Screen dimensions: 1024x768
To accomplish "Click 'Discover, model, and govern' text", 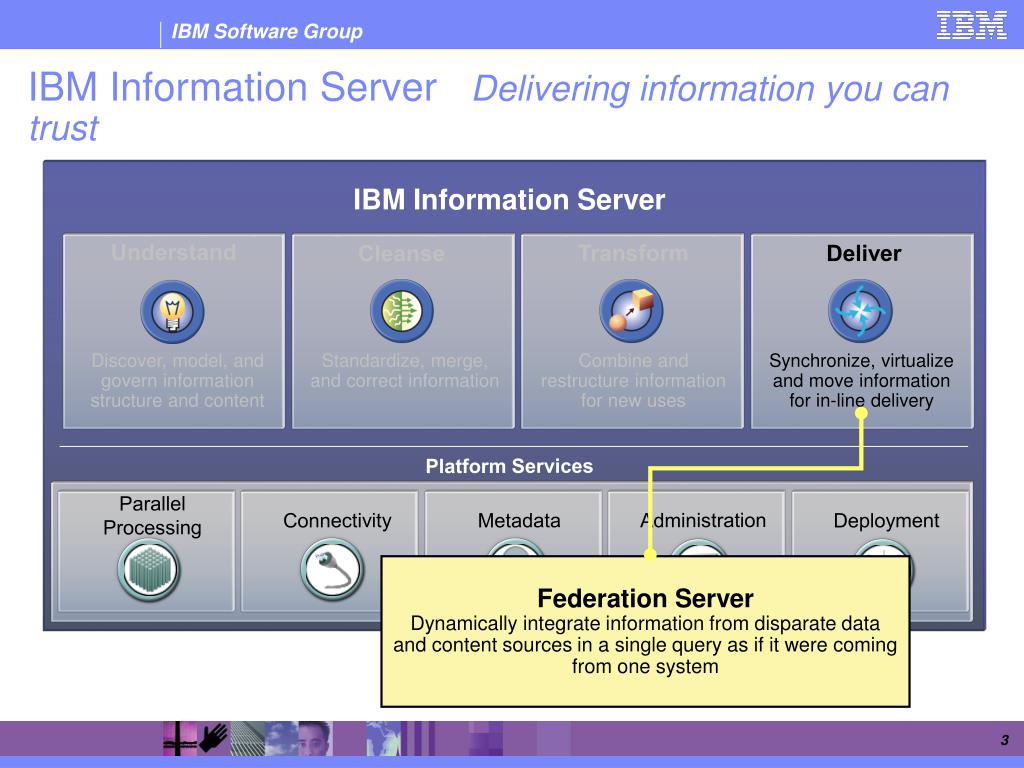I will [x=177, y=380].
